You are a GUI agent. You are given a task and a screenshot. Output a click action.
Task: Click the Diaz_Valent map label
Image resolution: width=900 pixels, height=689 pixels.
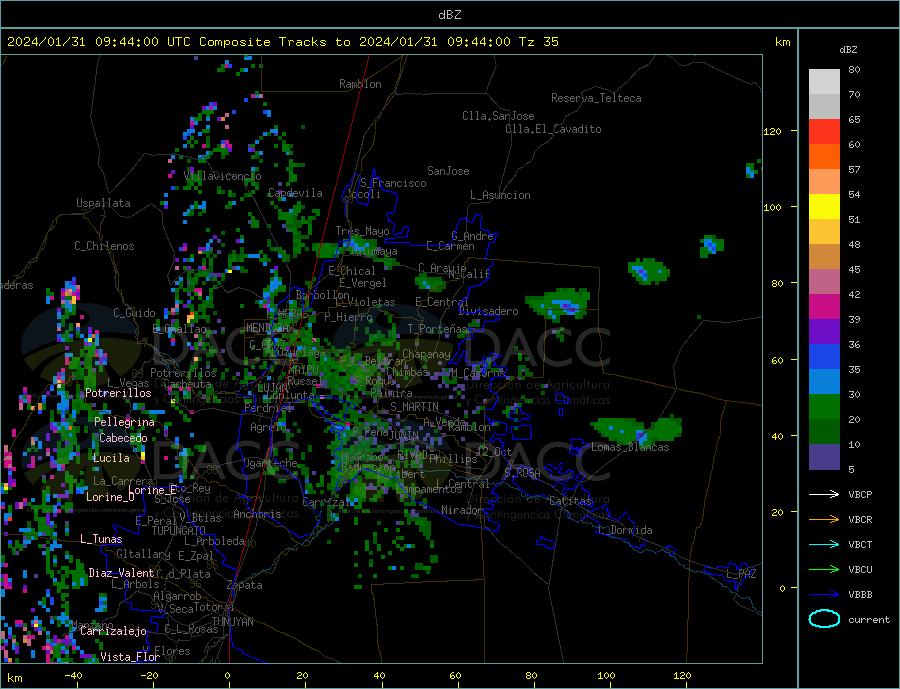122,572
